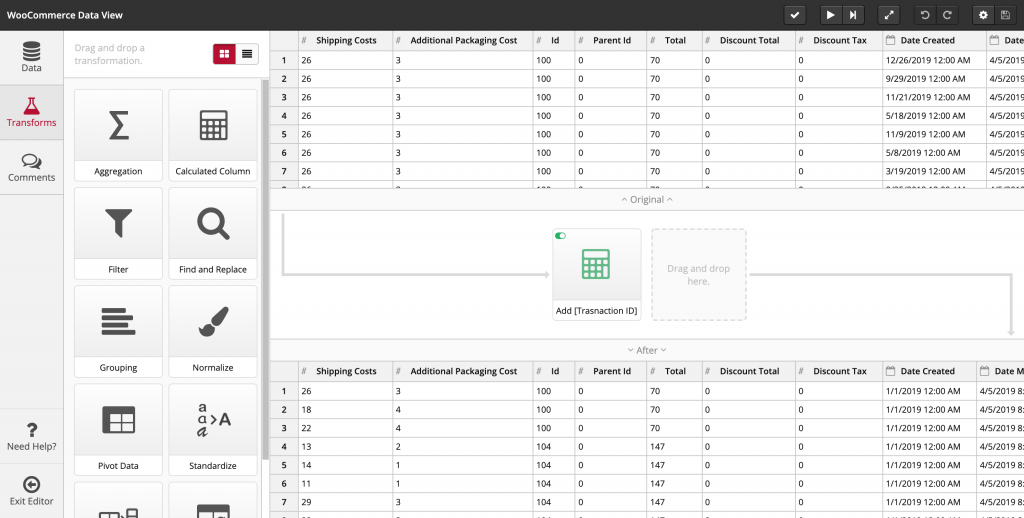The height and width of the screenshot is (518, 1024).
Task: Click 5/18/2019 12:00 AM date cell
Action: 935,116
